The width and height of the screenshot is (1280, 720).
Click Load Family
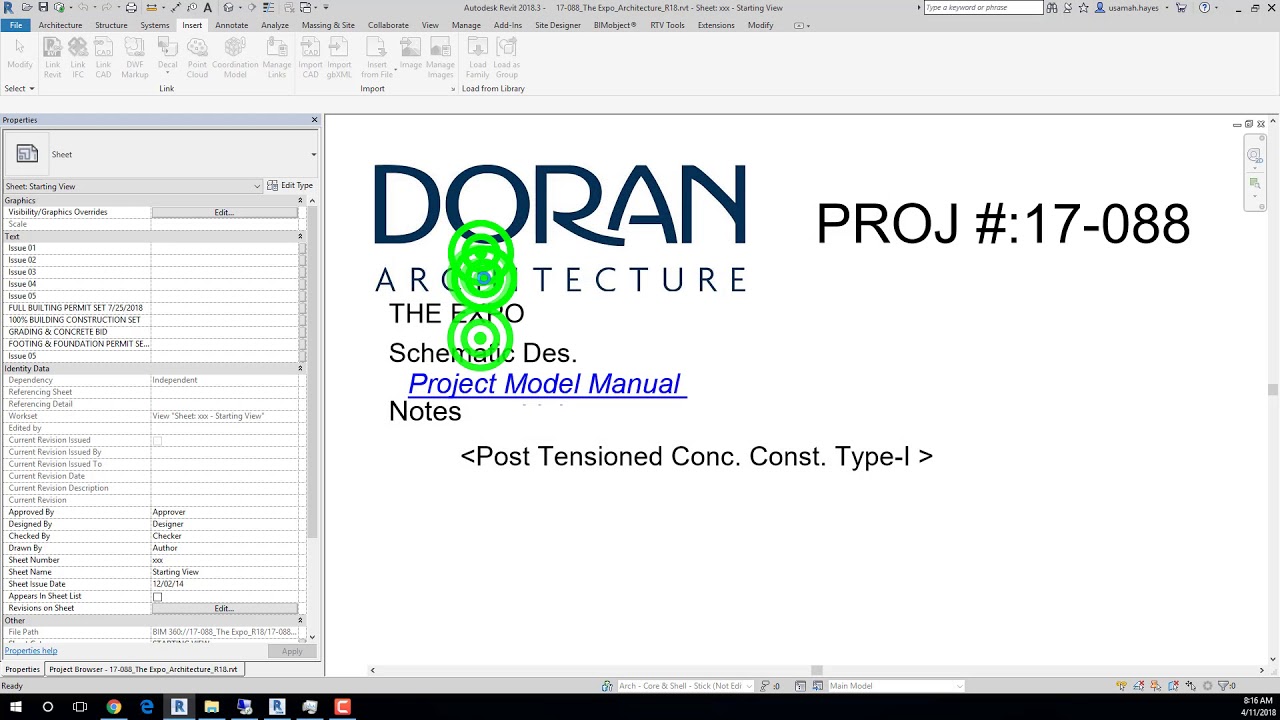point(478,57)
